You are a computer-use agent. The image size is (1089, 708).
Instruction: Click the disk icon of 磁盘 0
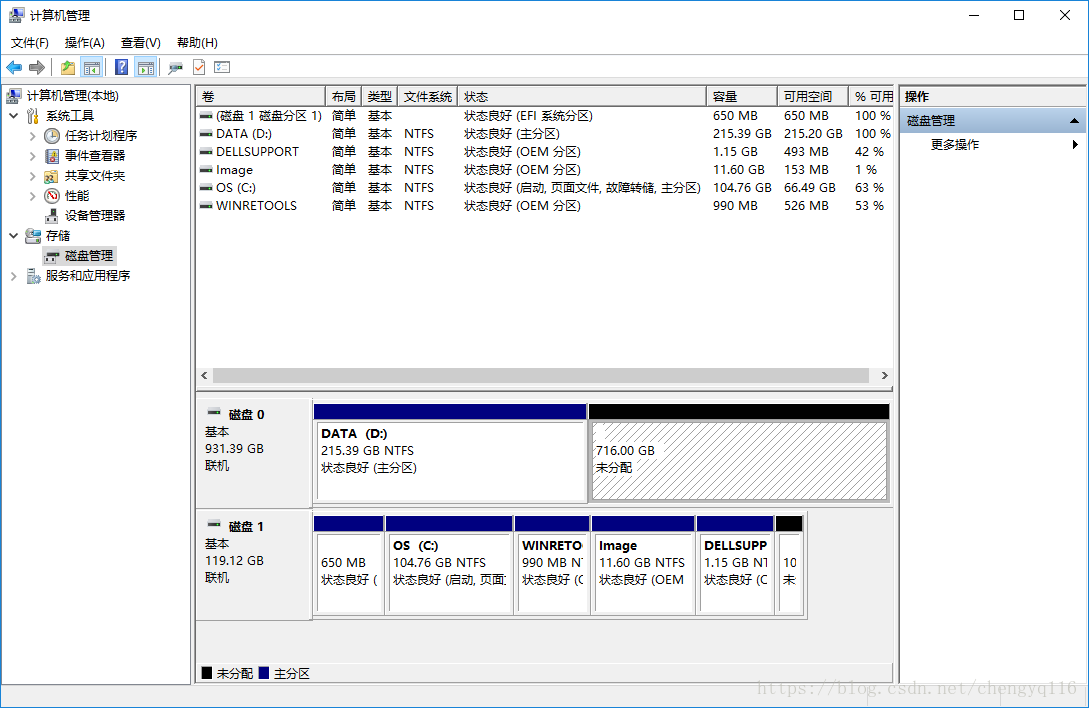214,412
